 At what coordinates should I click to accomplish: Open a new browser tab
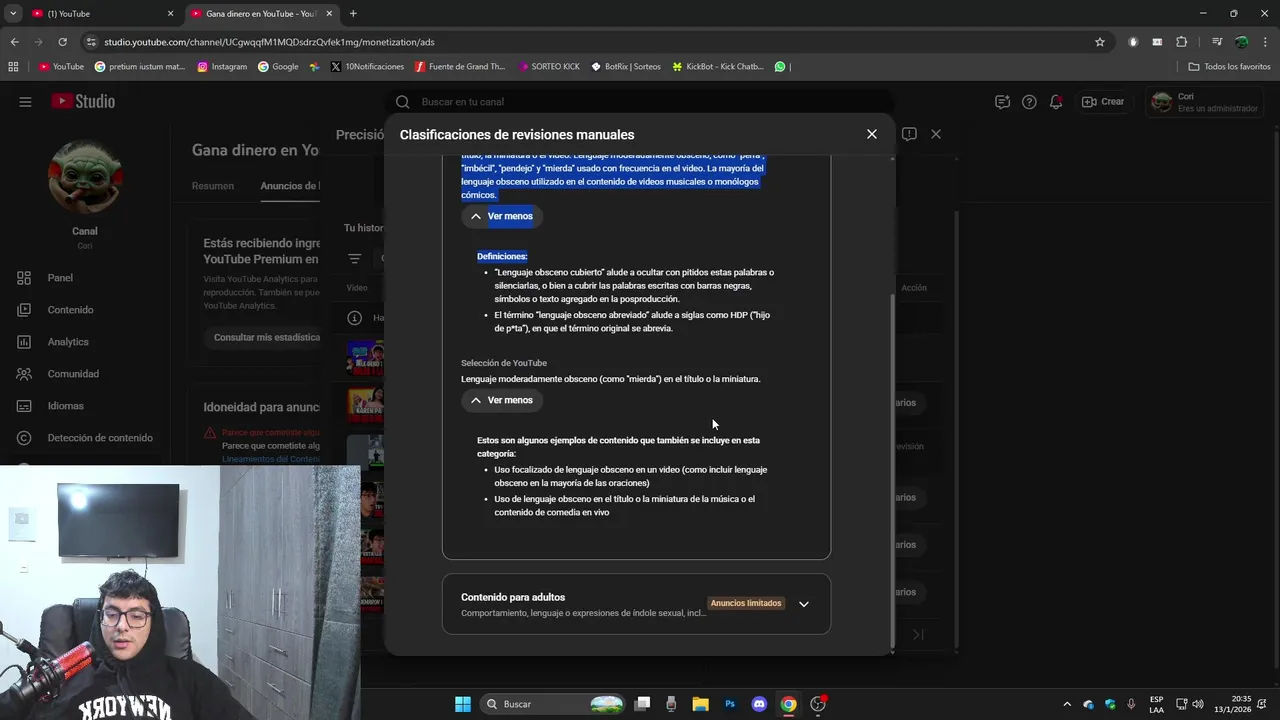tap(353, 14)
